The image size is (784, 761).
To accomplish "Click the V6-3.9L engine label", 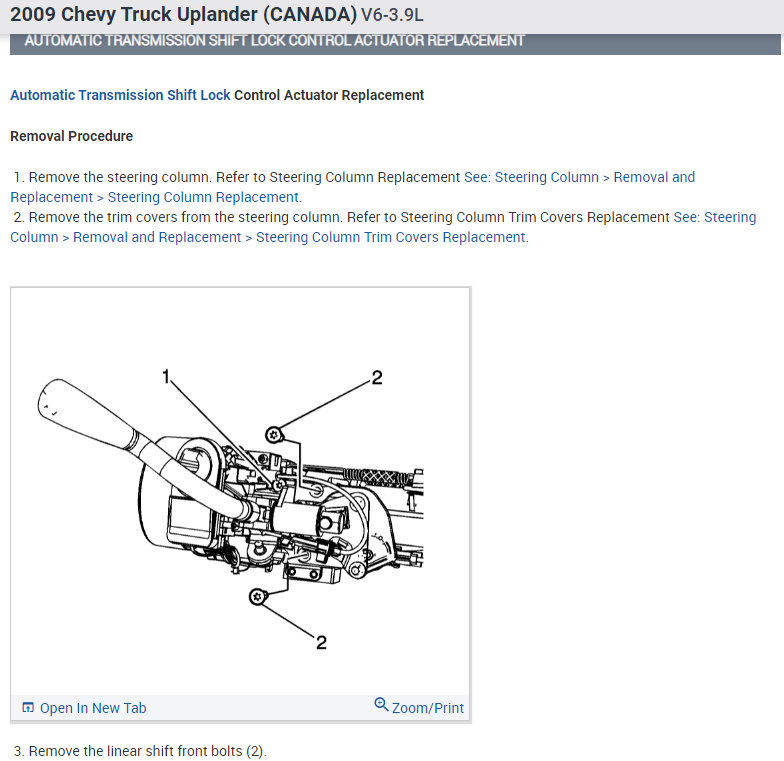I will [x=399, y=17].
